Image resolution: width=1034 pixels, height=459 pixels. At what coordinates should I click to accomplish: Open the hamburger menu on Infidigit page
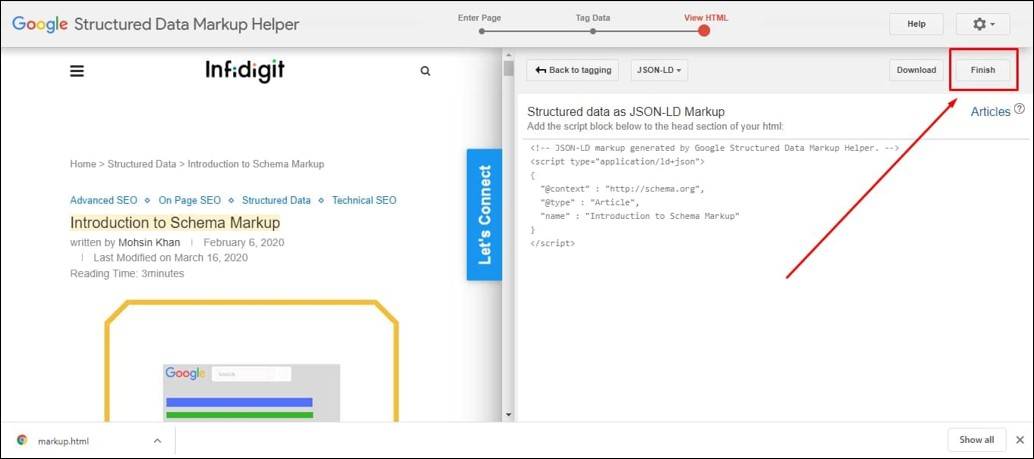tap(77, 71)
